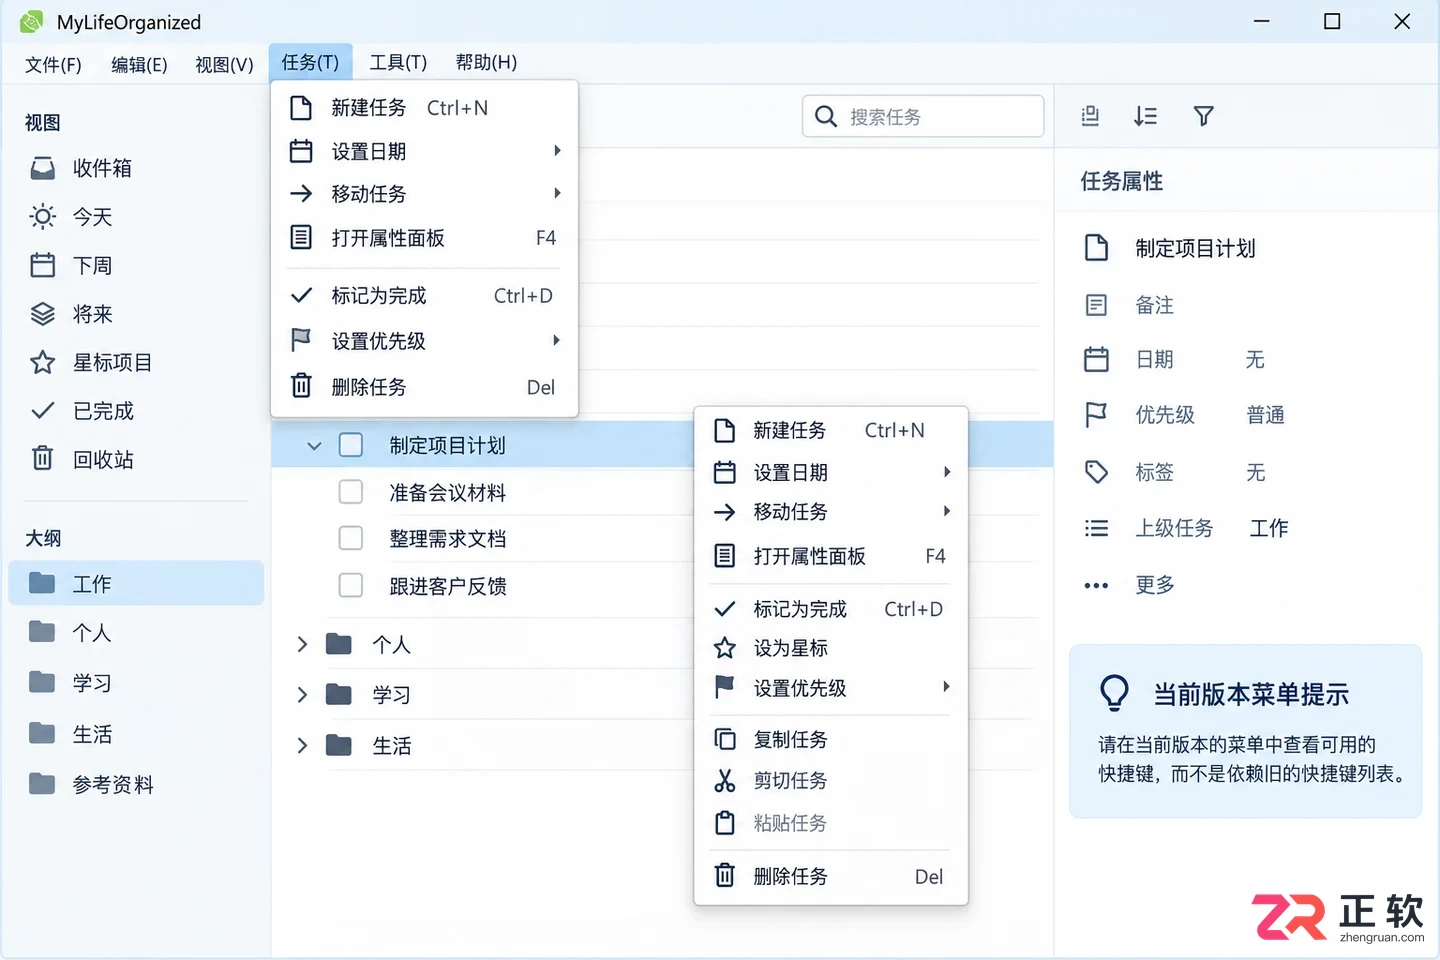Change the 上级任务 value 工作

1269,528
